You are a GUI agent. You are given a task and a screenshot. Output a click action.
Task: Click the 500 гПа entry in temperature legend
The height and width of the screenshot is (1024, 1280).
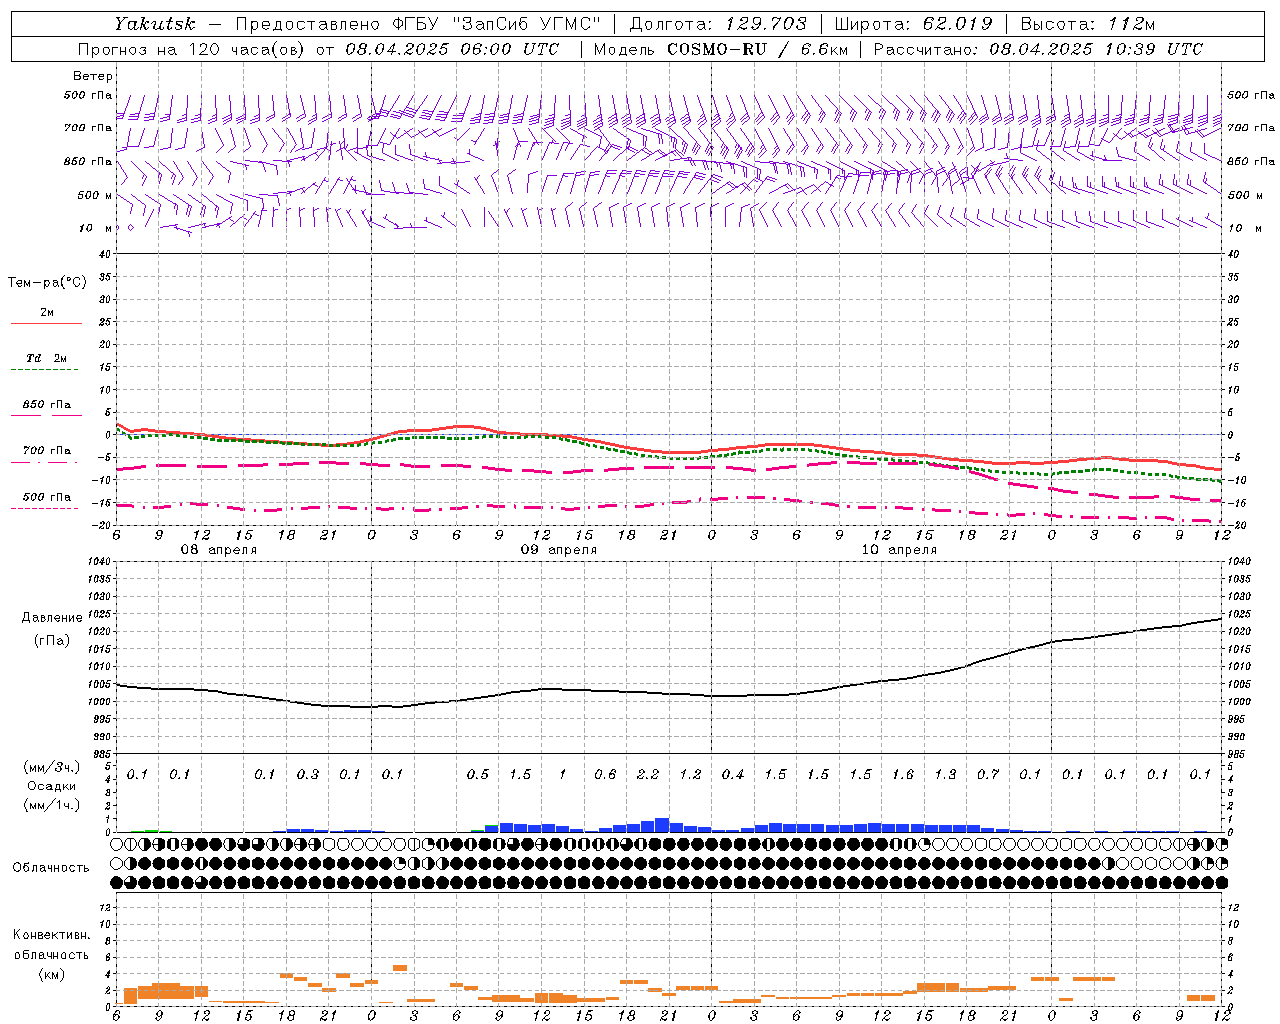coord(47,497)
